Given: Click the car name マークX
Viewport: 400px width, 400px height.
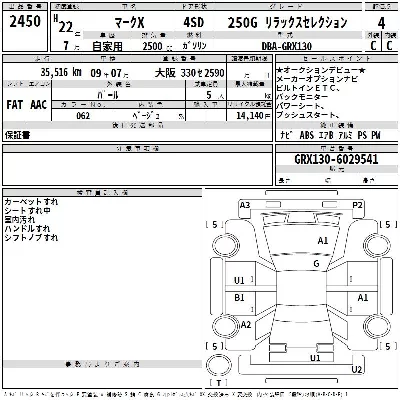Looking at the screenshot, I should 129,23.
